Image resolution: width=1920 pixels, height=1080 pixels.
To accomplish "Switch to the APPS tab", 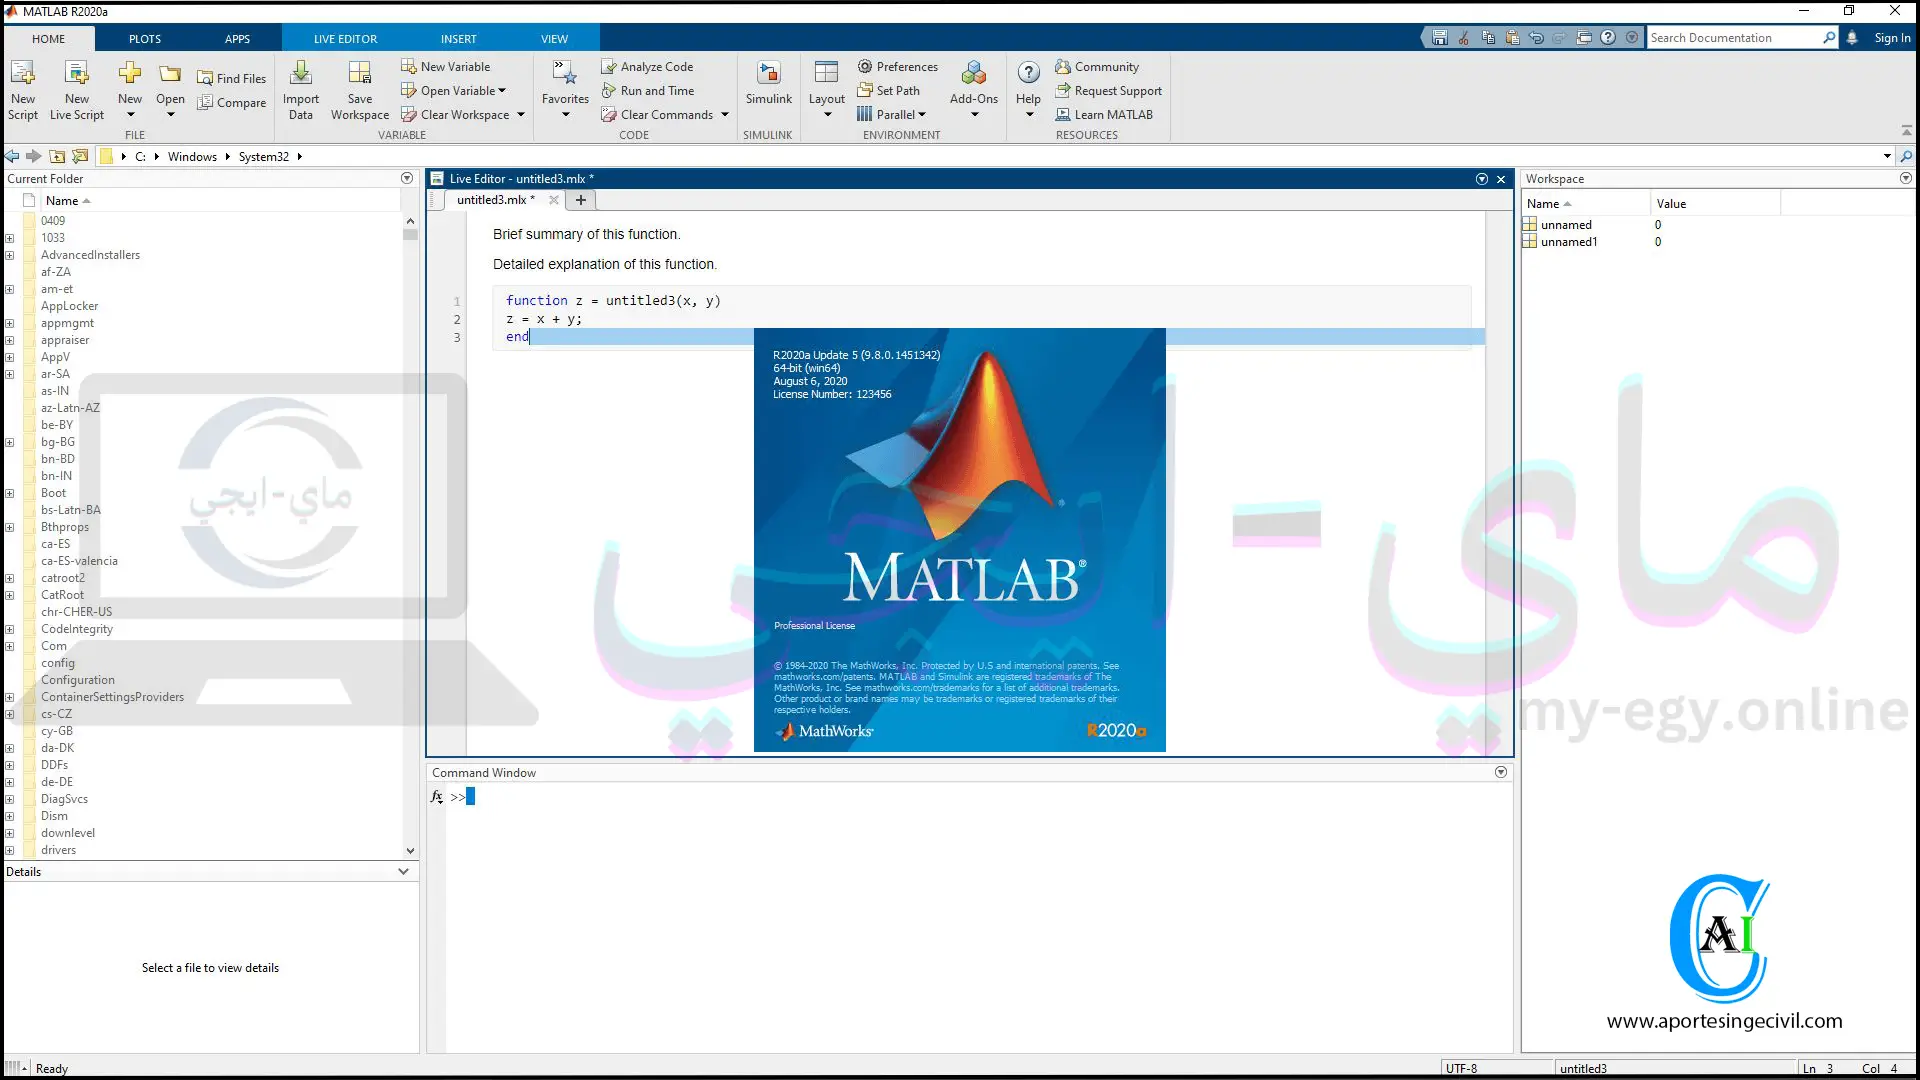I will click(x=238, y=38).
